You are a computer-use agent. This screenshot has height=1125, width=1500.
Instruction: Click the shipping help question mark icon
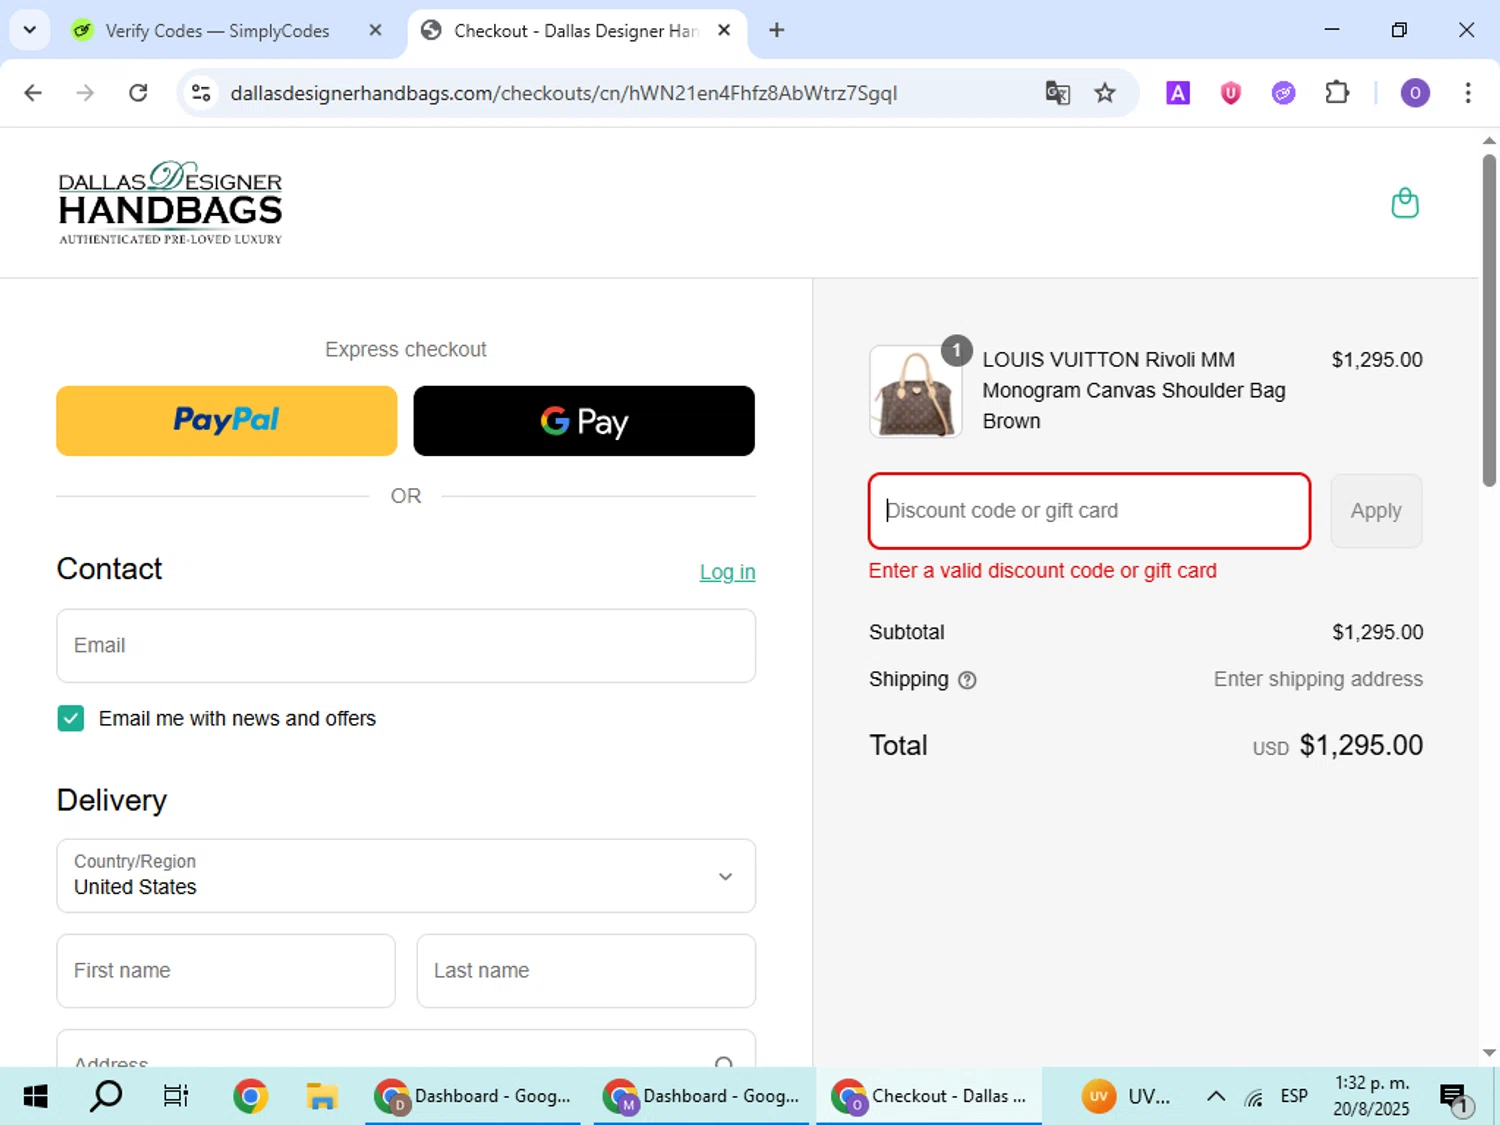click(x=967, y=680)
